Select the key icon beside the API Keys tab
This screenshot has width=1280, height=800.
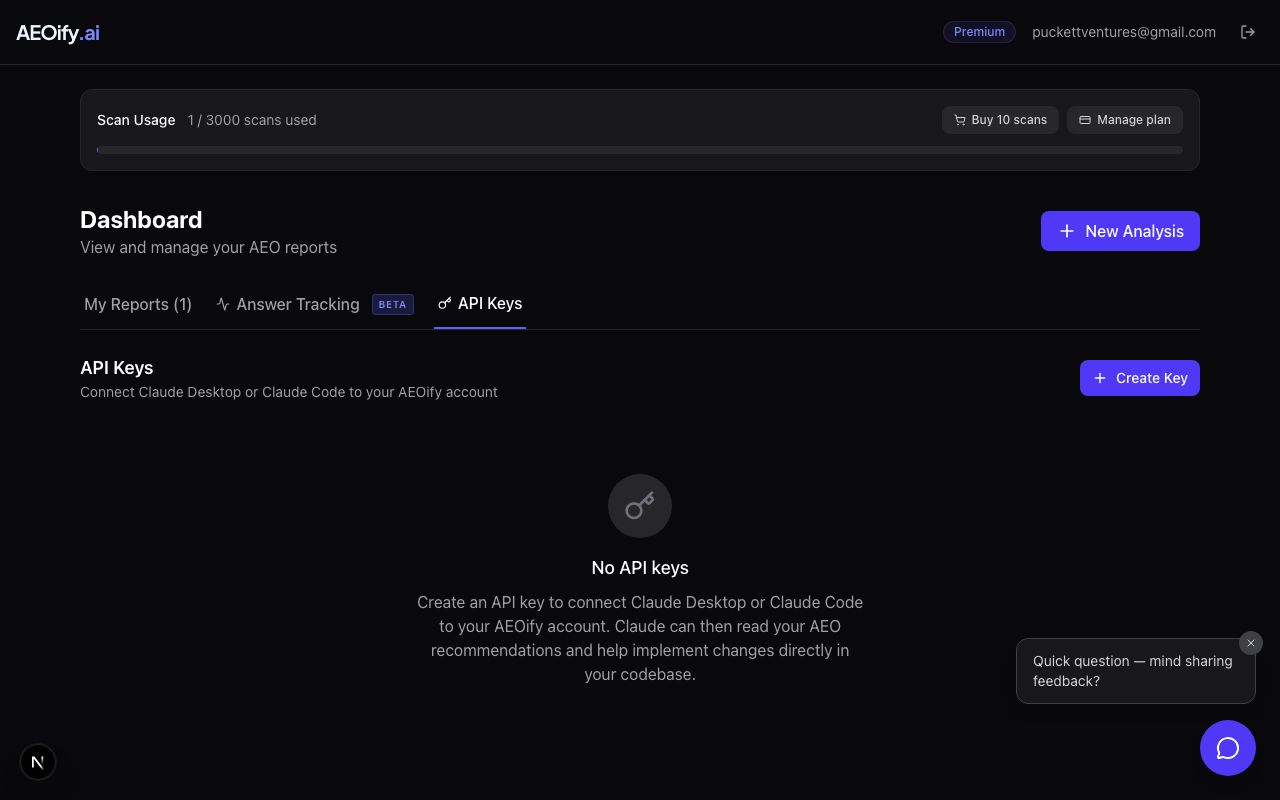coord(444,304)
